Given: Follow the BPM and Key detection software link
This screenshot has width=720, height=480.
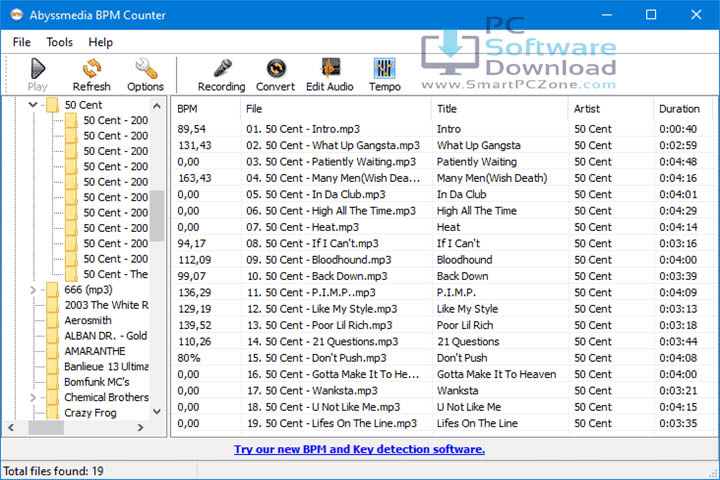Looking at the screenshot, I should [360, 449].
